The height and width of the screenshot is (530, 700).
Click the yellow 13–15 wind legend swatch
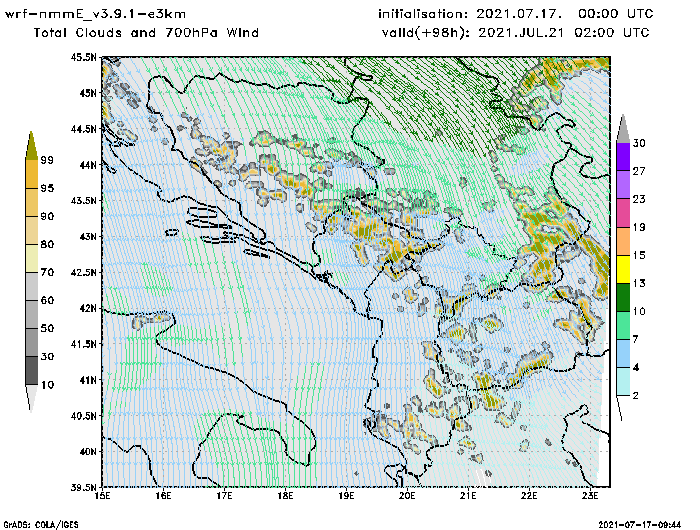(623, 269)
